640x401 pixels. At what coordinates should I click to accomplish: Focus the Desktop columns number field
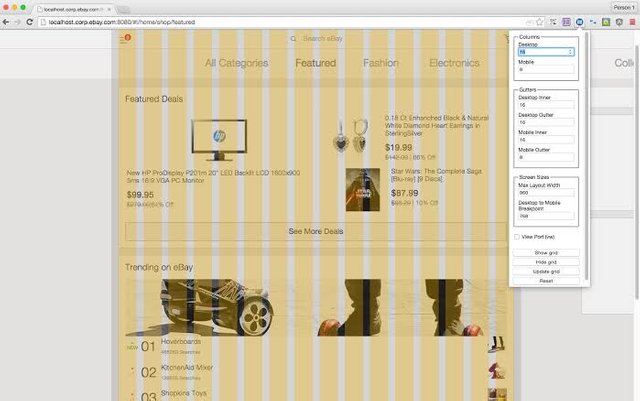point(546,52)
